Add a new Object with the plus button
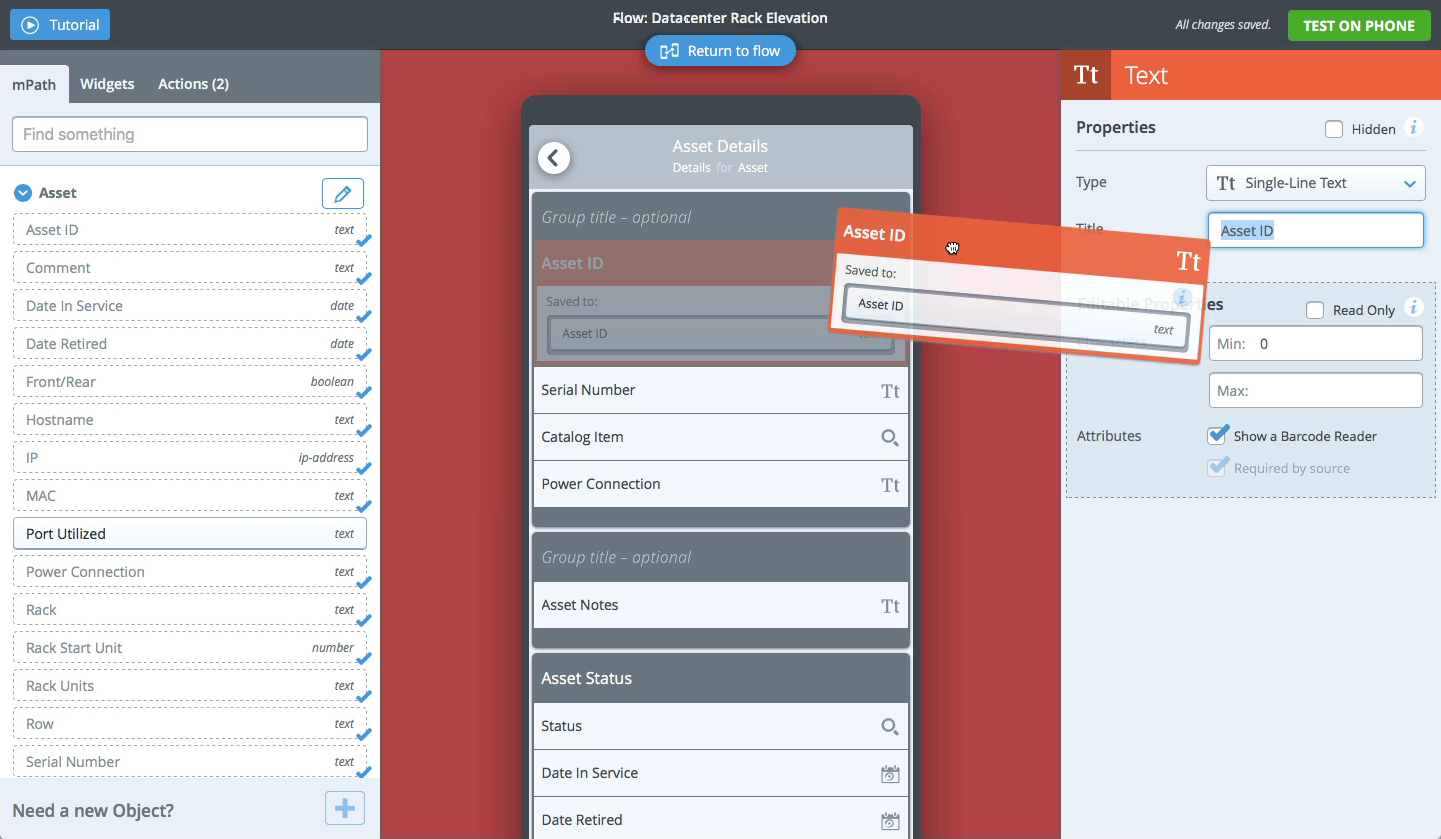 point(345,808)
